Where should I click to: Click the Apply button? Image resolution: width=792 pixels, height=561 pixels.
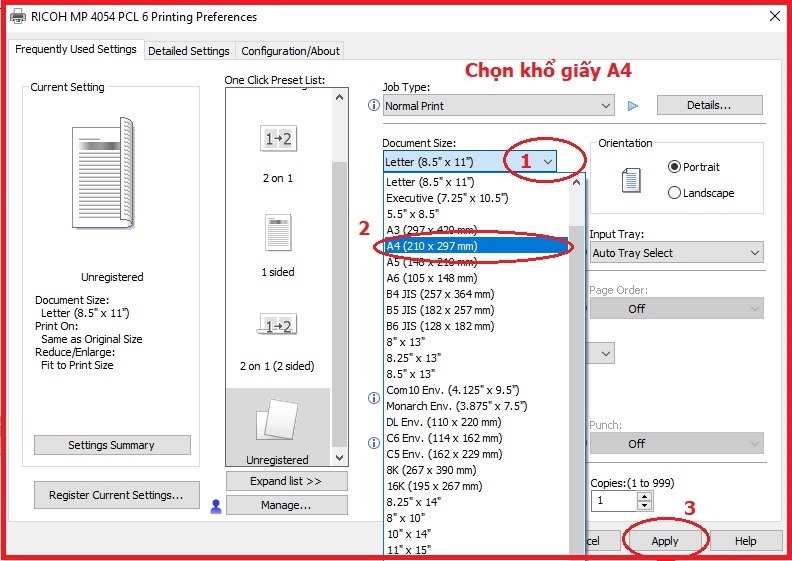coord(665,541)
